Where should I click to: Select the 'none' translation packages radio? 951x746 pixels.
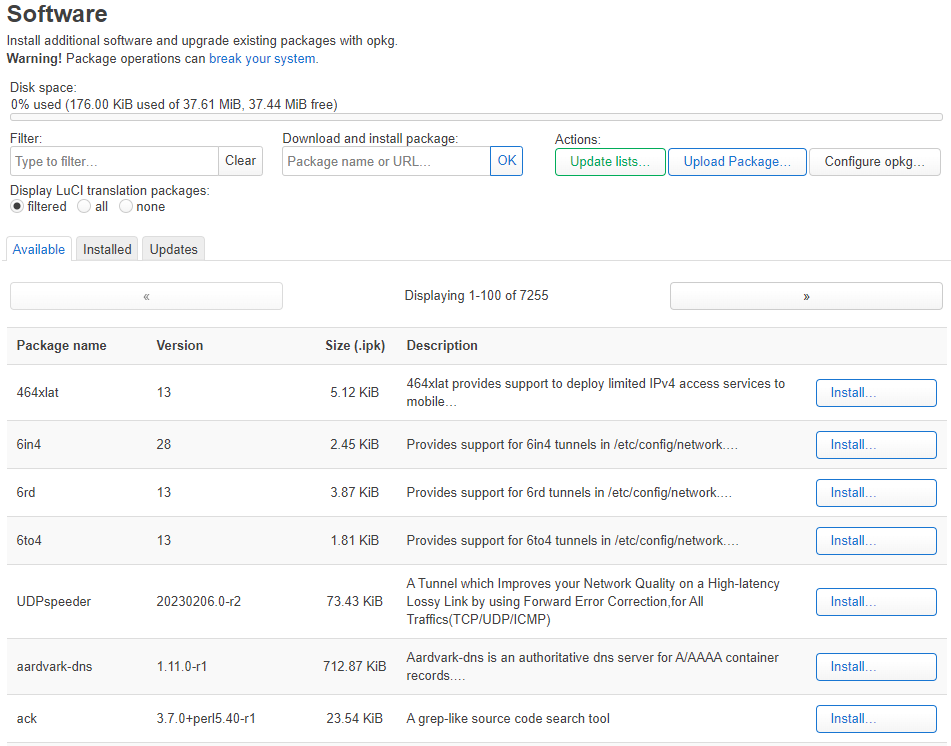[x=126, y=206]
